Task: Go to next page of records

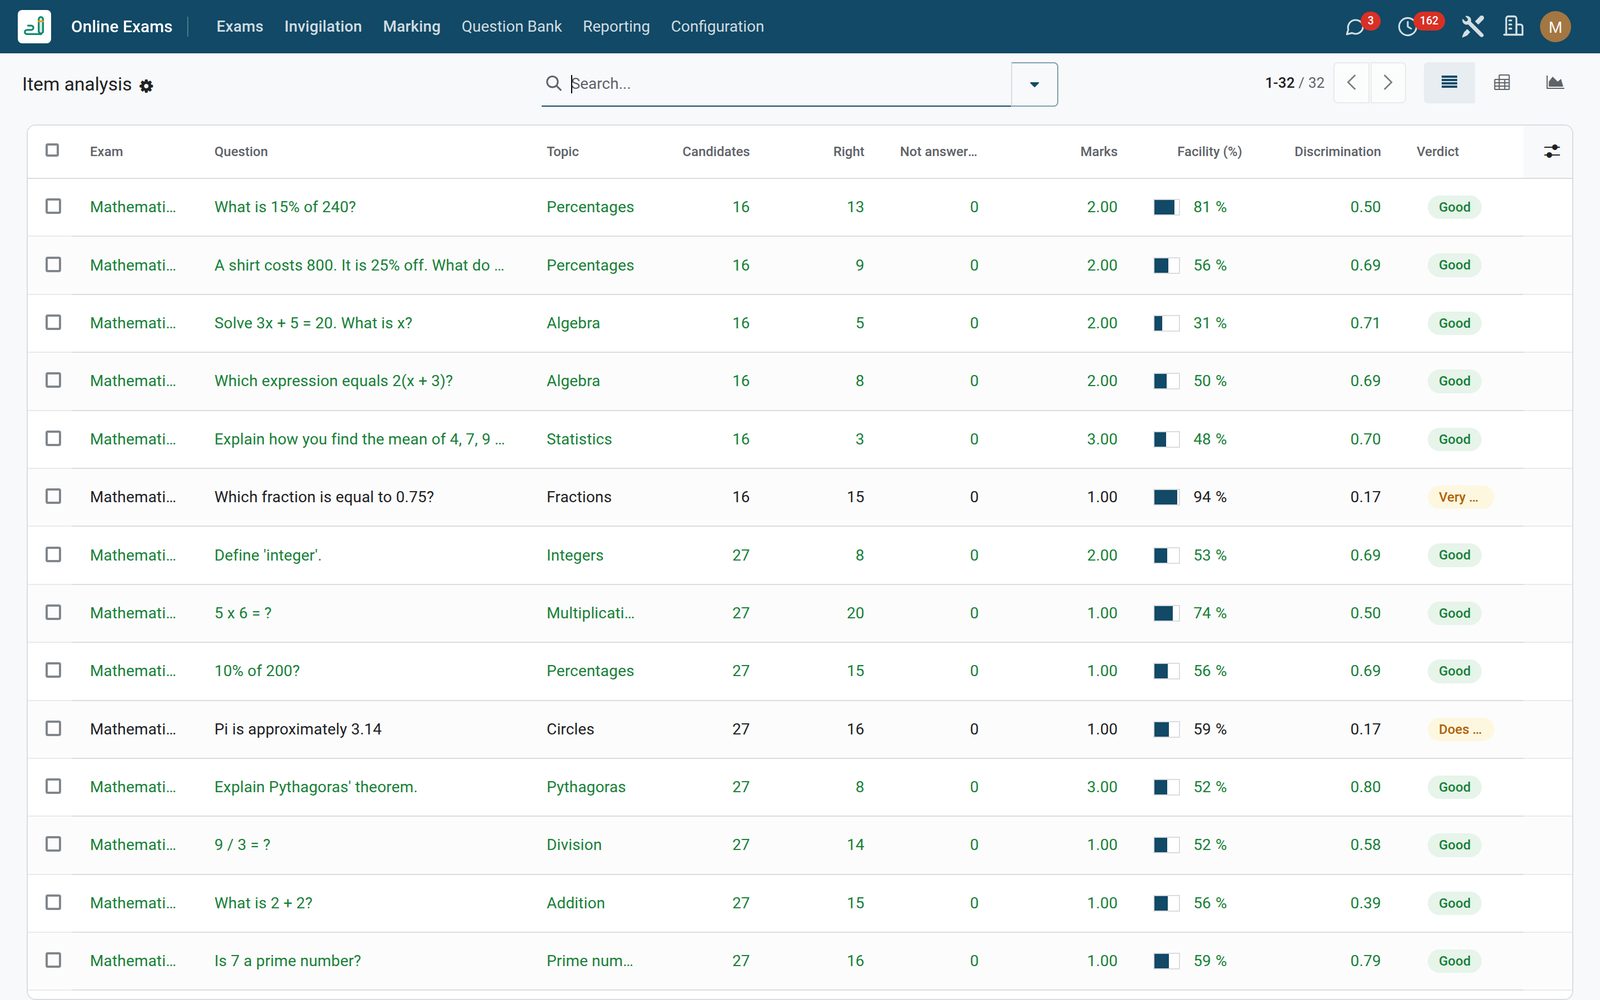Action: tap(1388, 83)
